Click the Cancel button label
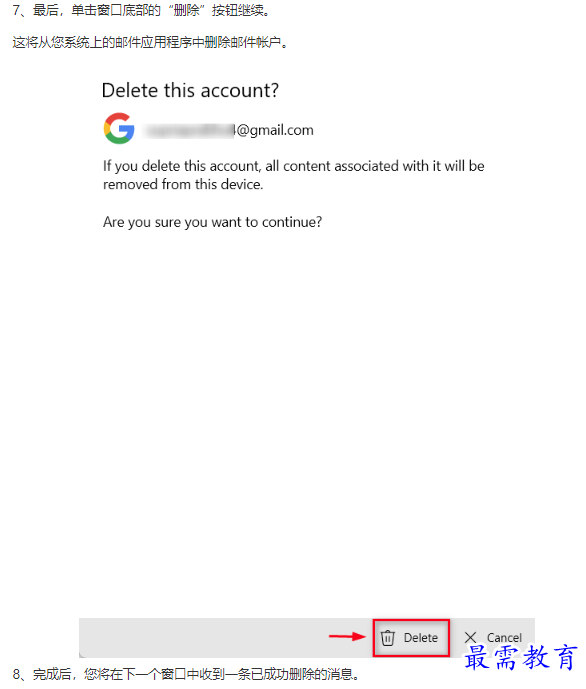Image resolution: width=586 pixels, height=689 pixels. click(504, 638)
